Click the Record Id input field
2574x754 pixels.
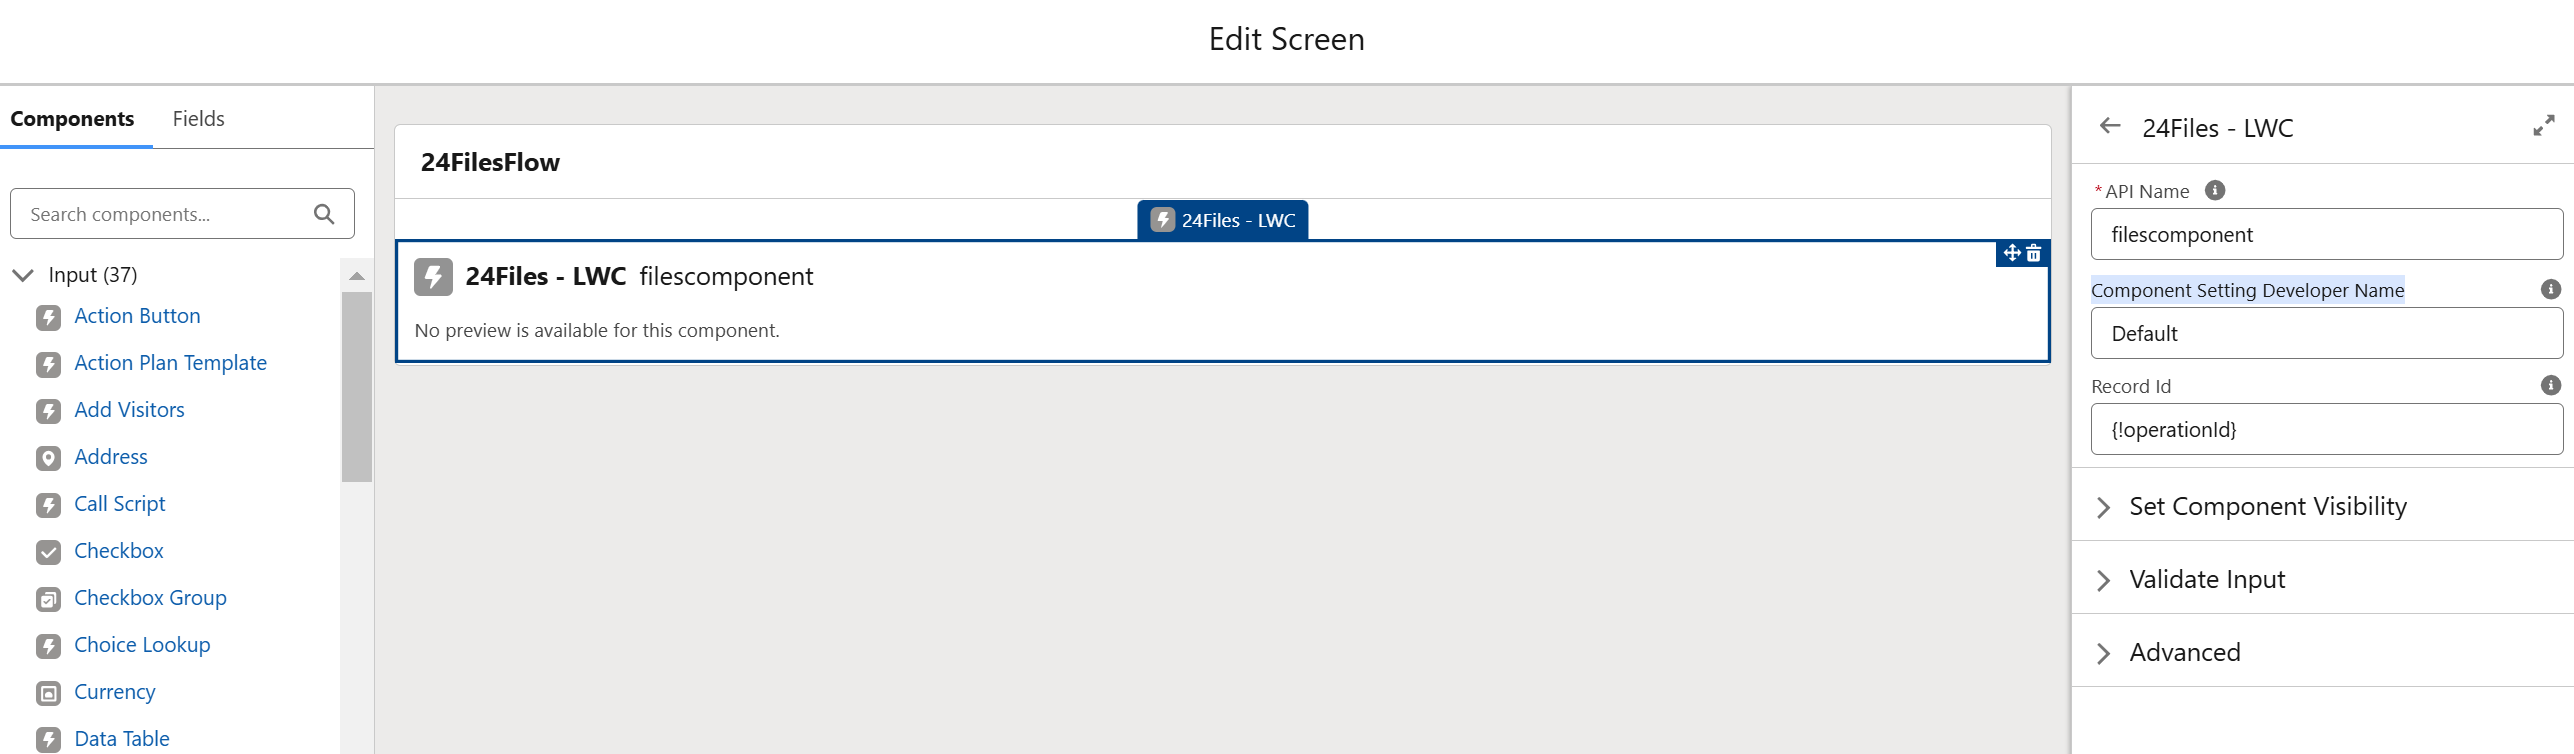[x=2326, y=430]
